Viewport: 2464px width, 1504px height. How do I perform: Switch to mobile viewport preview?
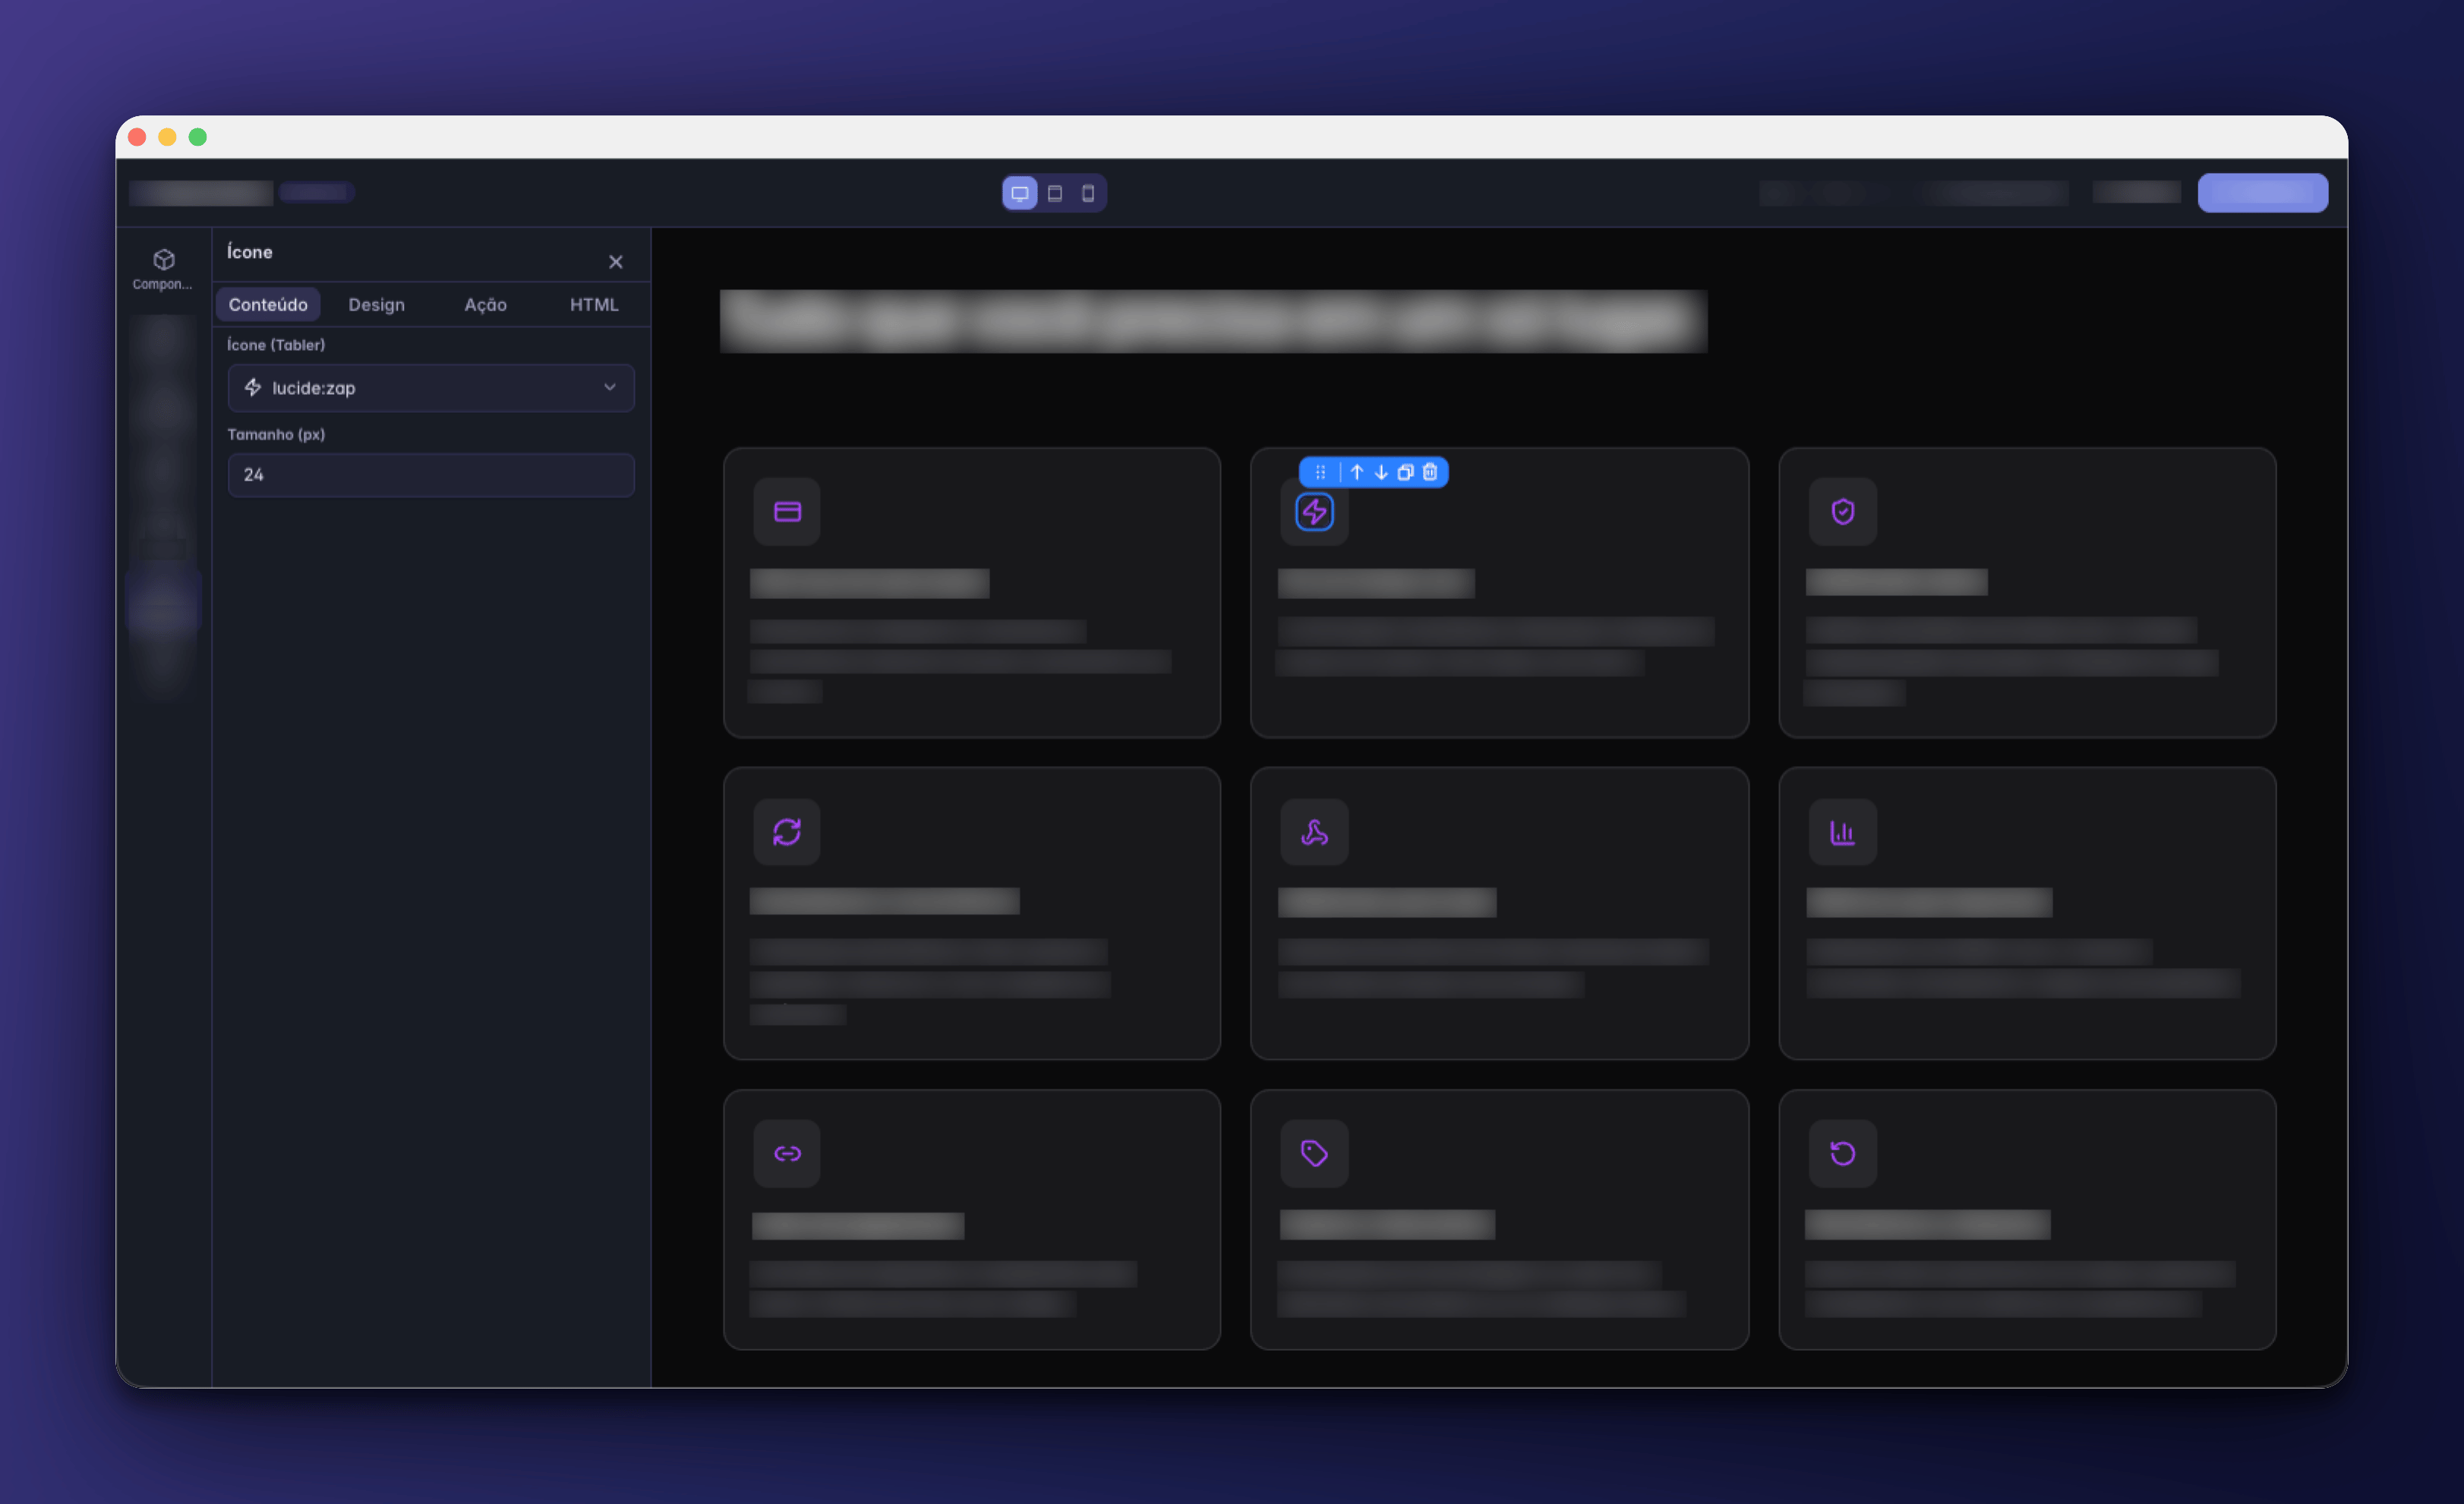point(1088,193)
